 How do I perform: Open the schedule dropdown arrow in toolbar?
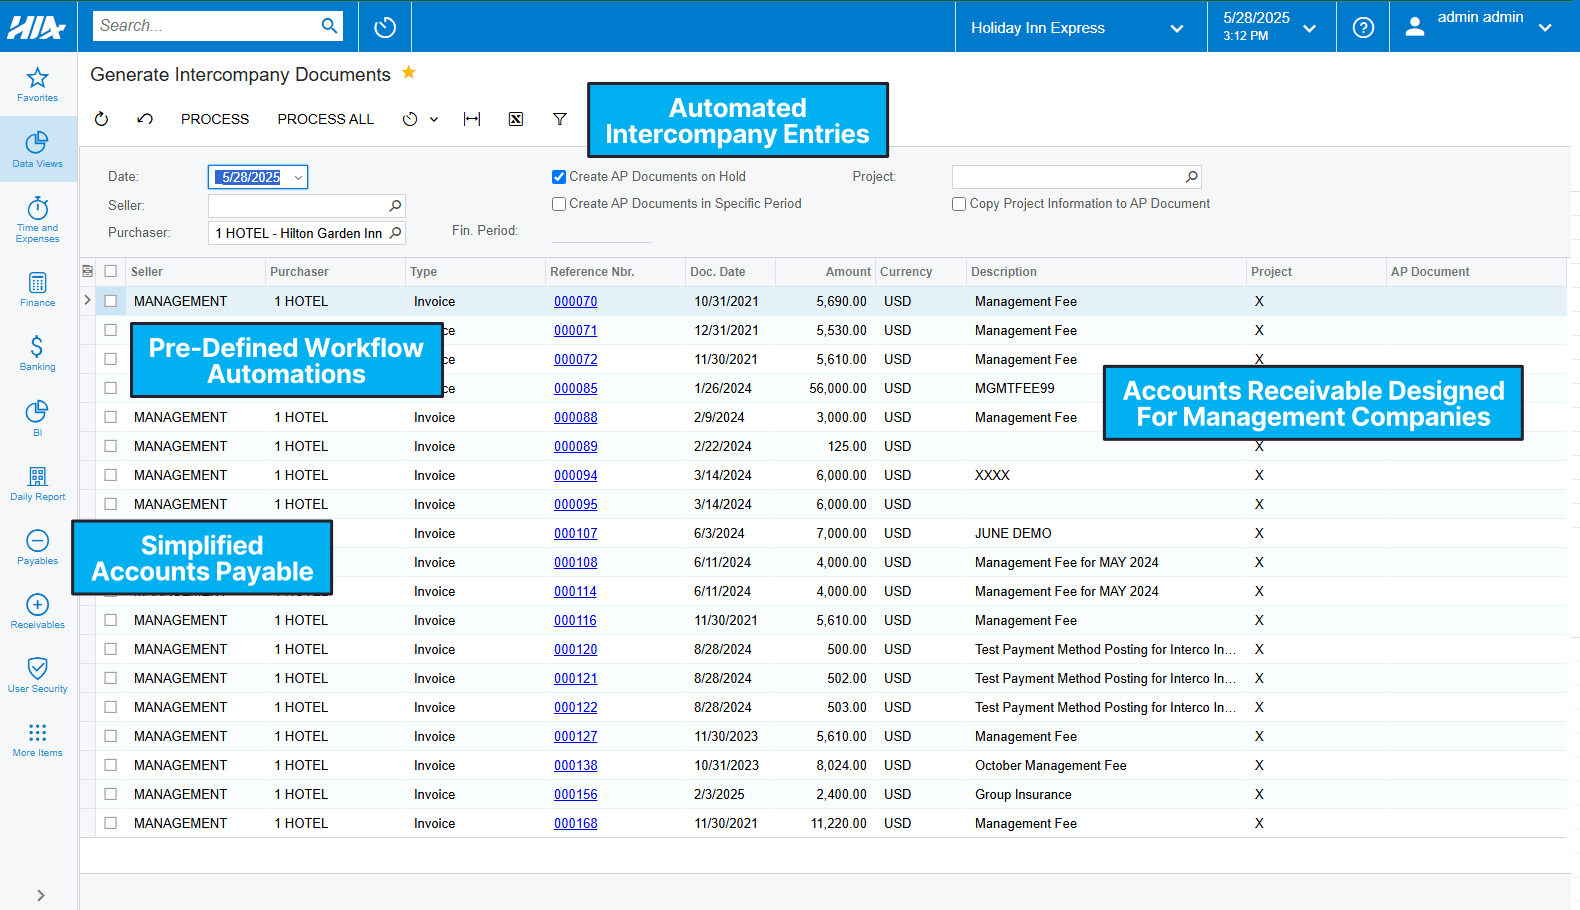(434, 119)
